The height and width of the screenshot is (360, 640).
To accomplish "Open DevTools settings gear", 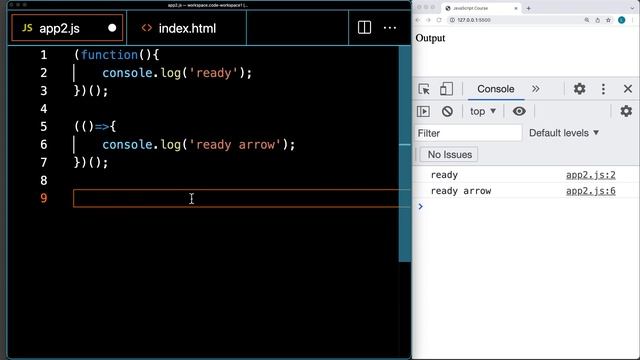I will pos(579,89).
